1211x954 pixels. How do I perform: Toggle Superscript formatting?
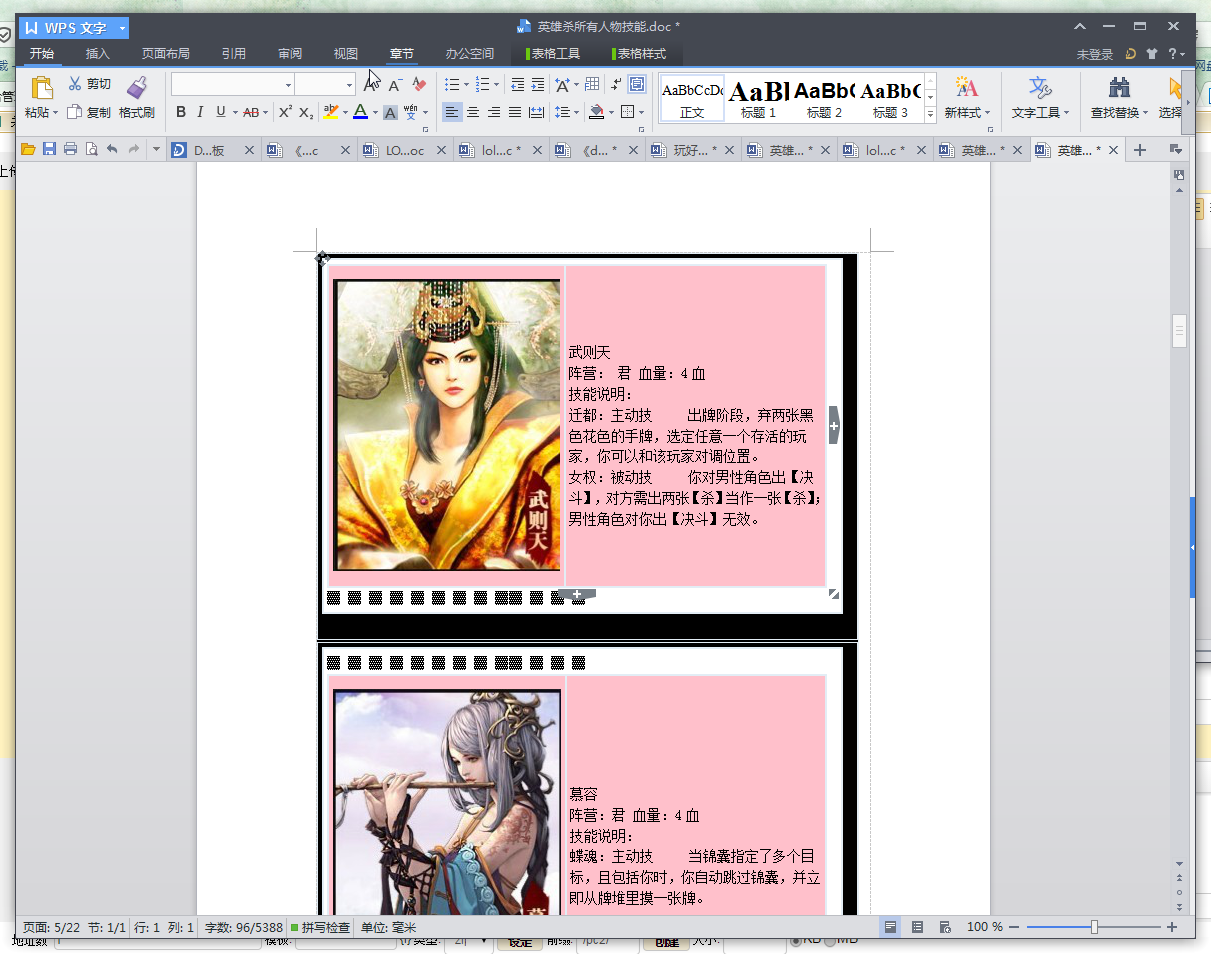click(x=285, y=112)
